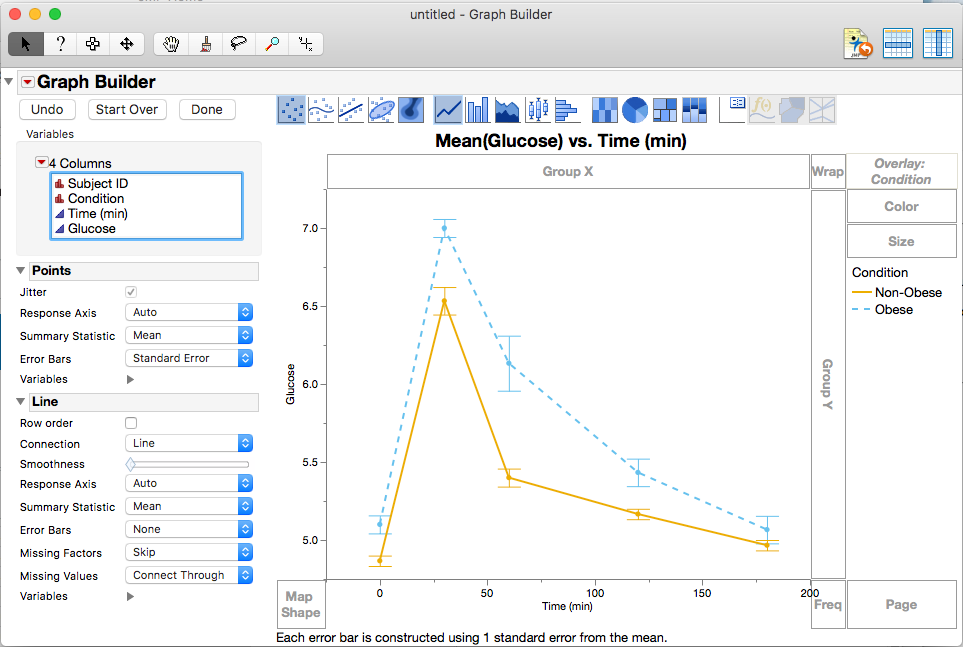Choose the Magnifier zoom tool
963x647 pixels.
click(272, 44)
